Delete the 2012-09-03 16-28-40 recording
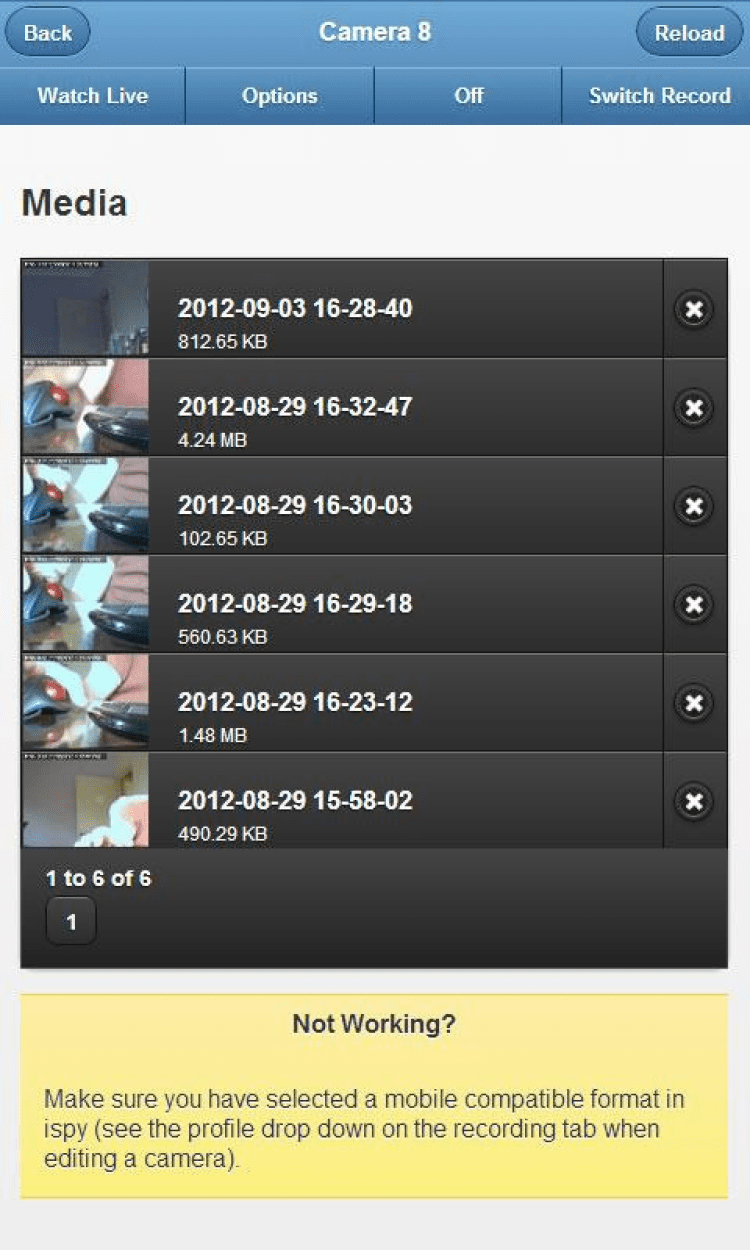This screenshot has width=750, height=1250. coord(694,309)
